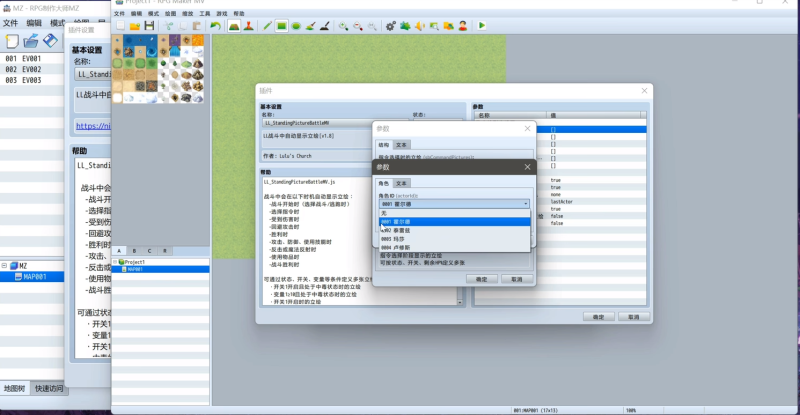Start Playtest with the green play icon

(x=482, y=26)
